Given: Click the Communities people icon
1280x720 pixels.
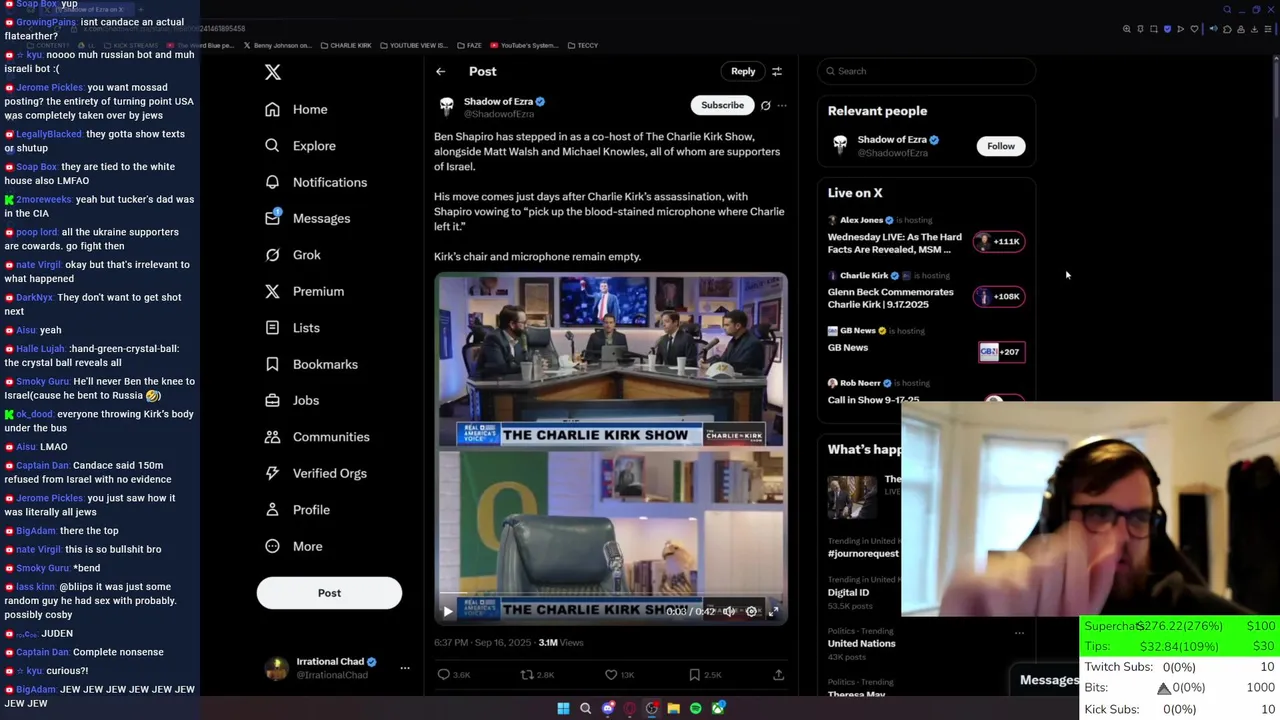Looking at the screenshot, I should point(272,437).
